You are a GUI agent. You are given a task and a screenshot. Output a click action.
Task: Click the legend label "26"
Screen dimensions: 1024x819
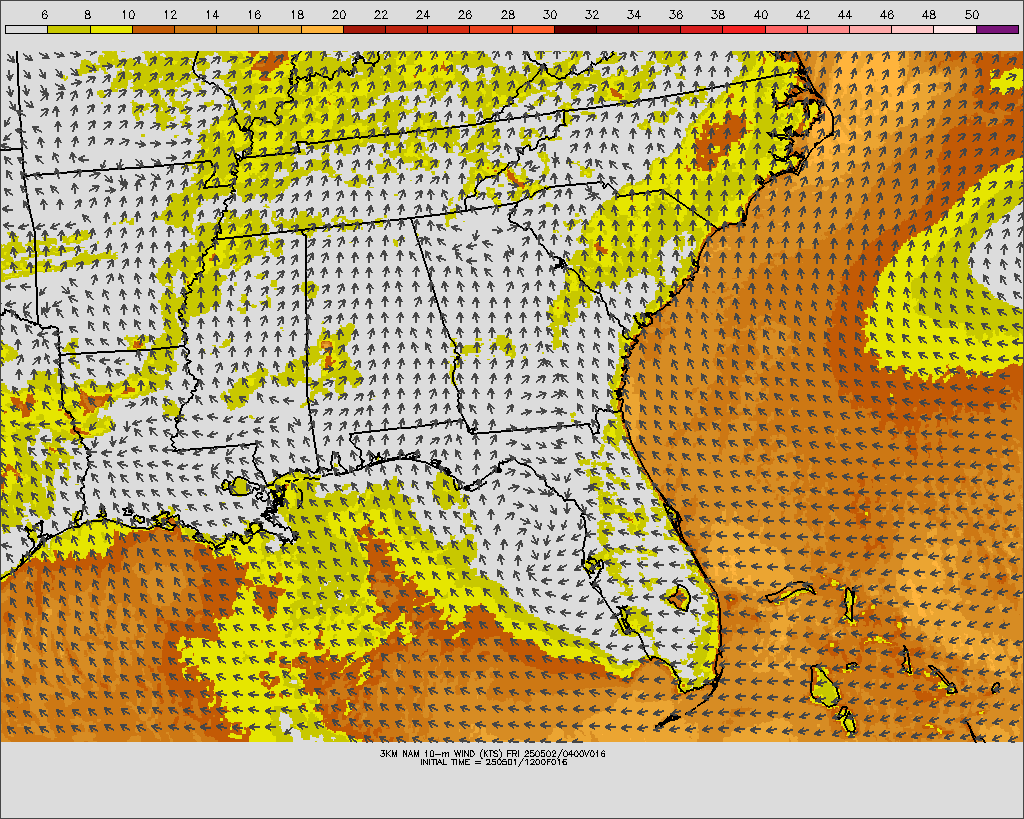coord(465,14)
